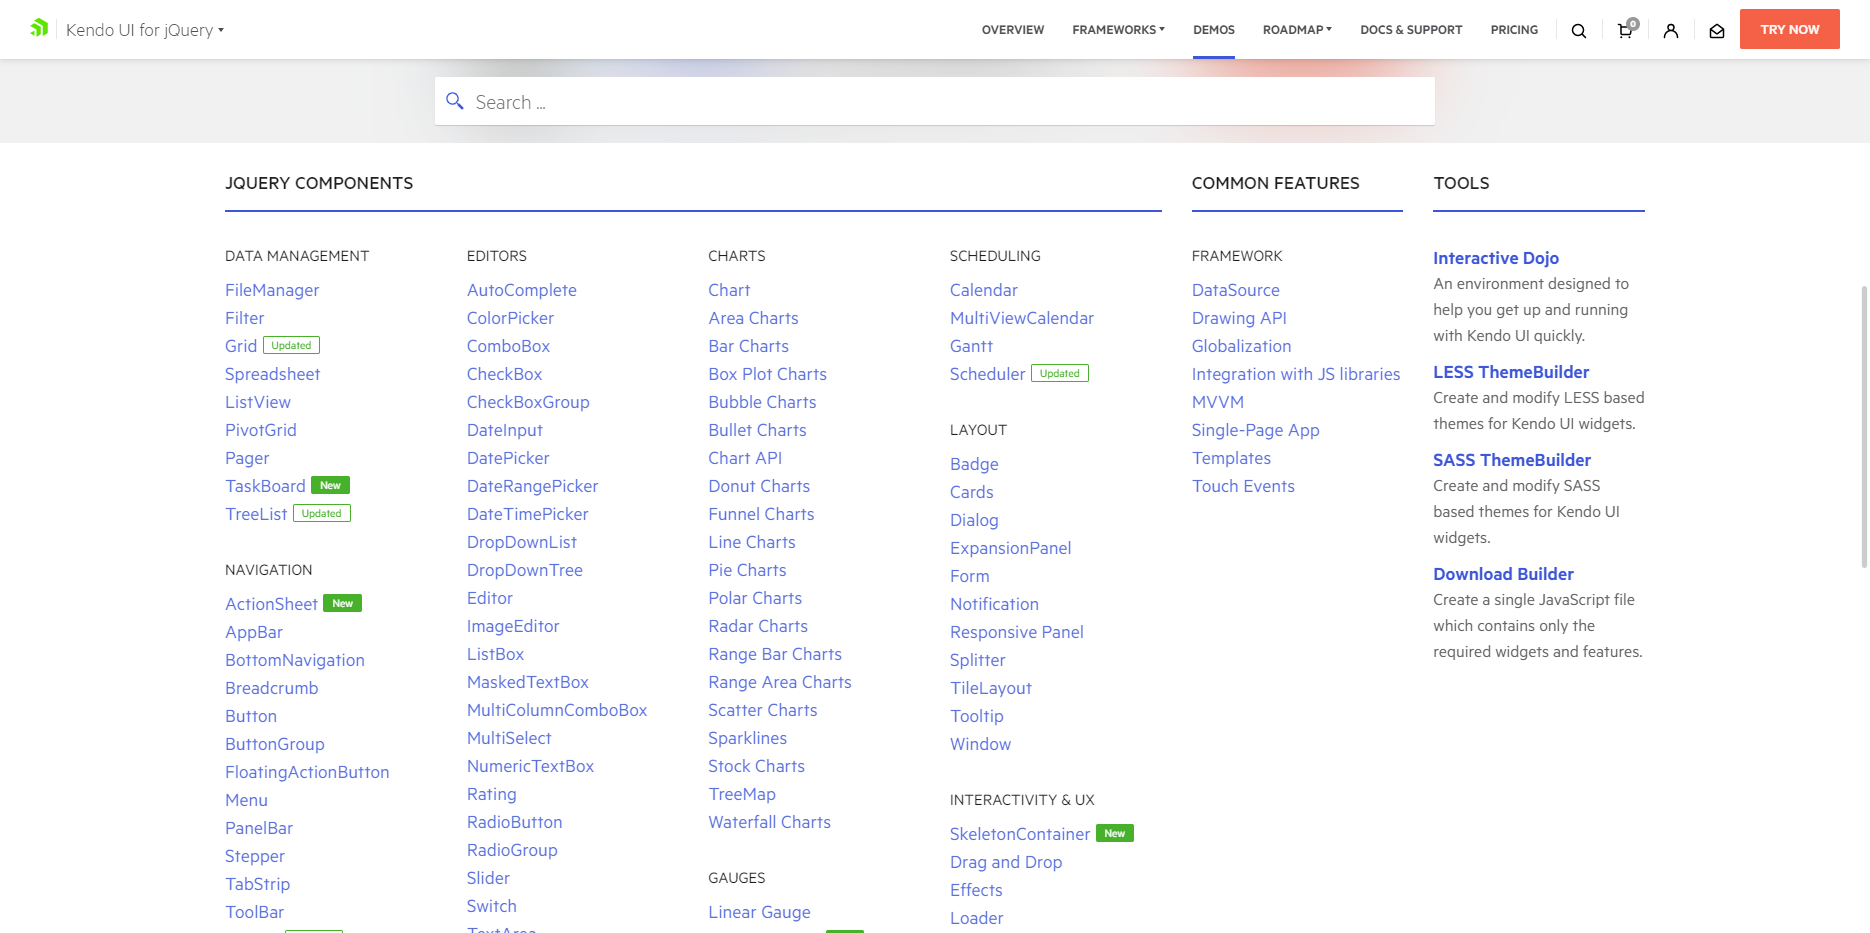The image size is (1870, 933).
Task: Open the Download Builder tool
Action: tap(1503, 574)
